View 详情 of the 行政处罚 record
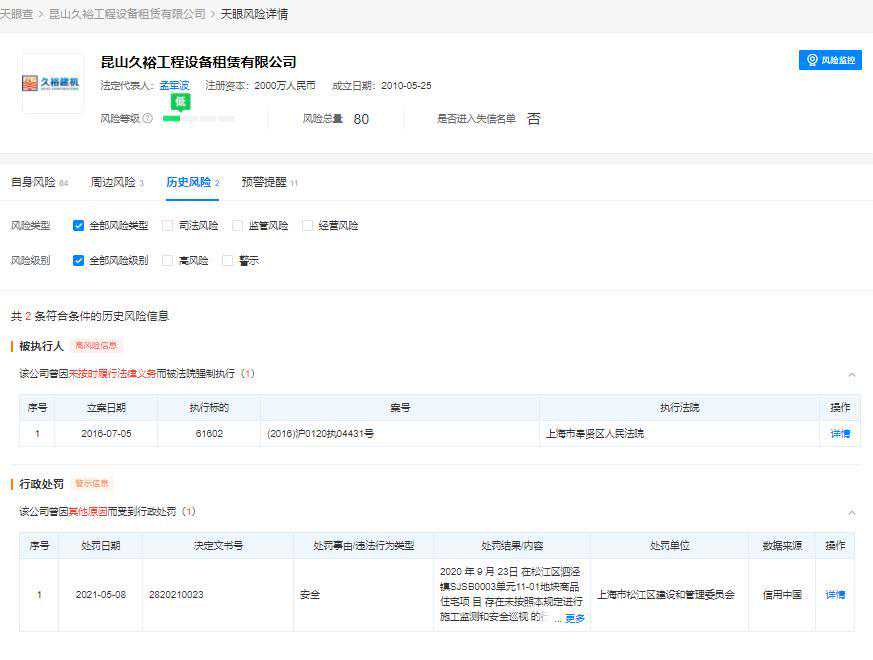 point(835,595)
